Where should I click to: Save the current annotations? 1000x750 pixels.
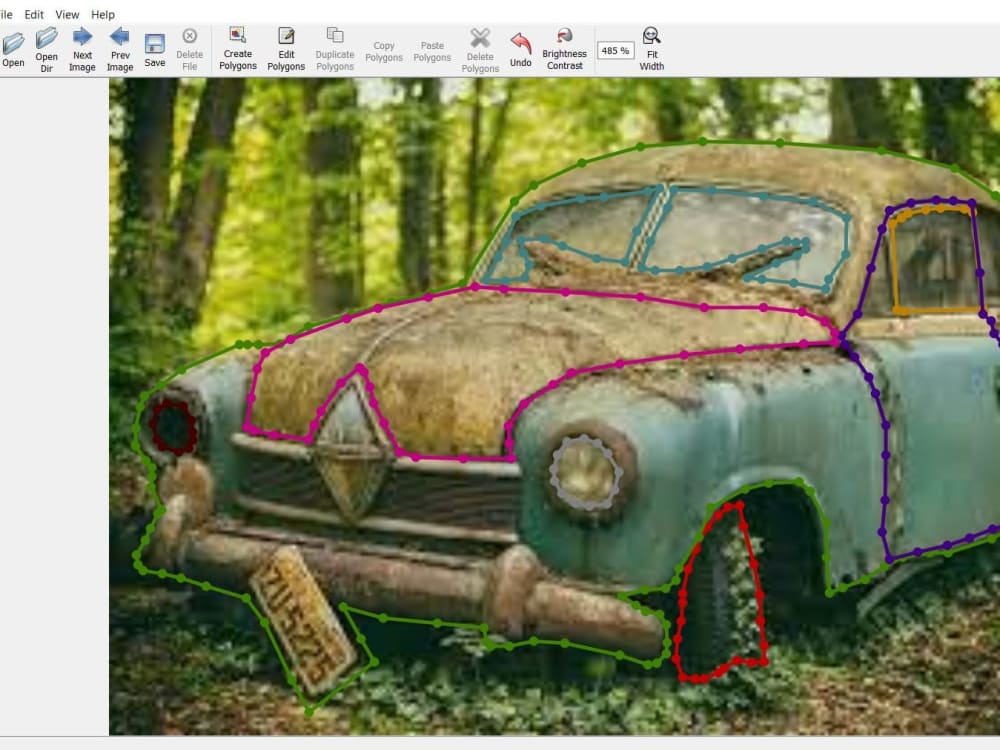pyautogui.click(x=155, y=50)
